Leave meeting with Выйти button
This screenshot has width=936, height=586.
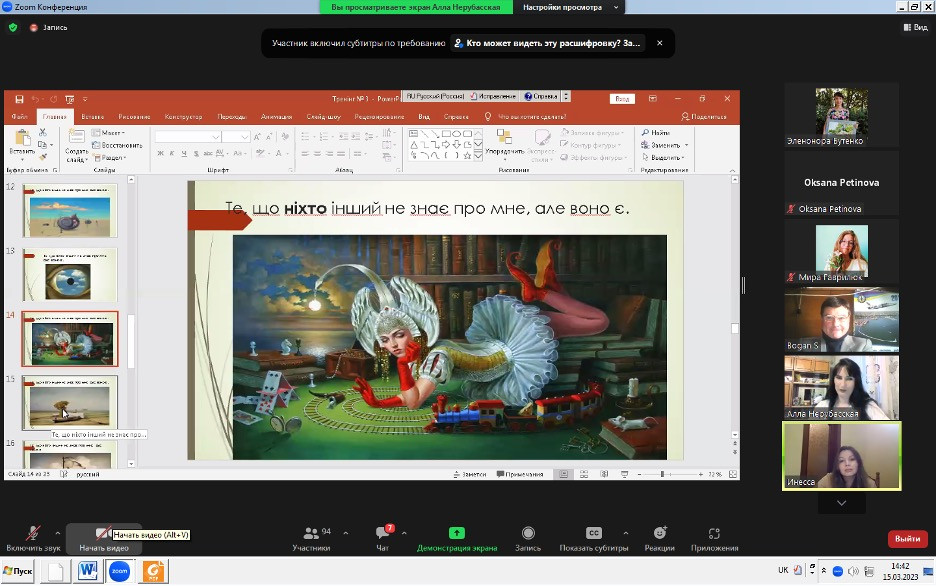coord(907,538)
